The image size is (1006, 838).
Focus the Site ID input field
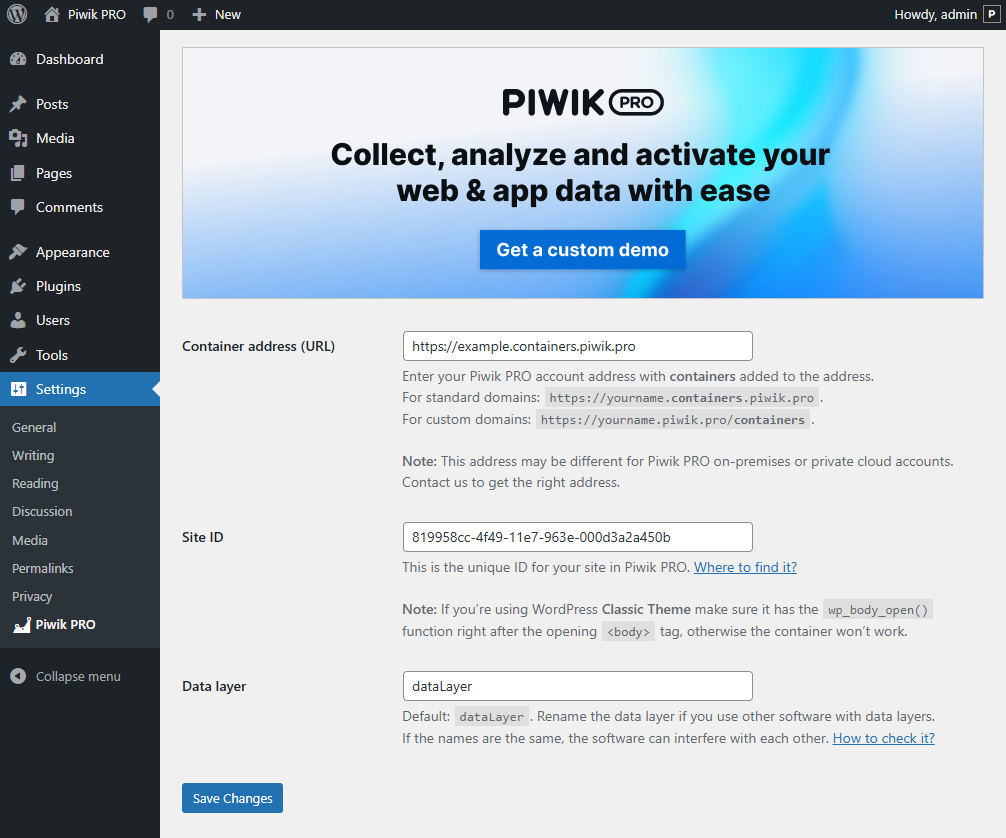[577, 537]
